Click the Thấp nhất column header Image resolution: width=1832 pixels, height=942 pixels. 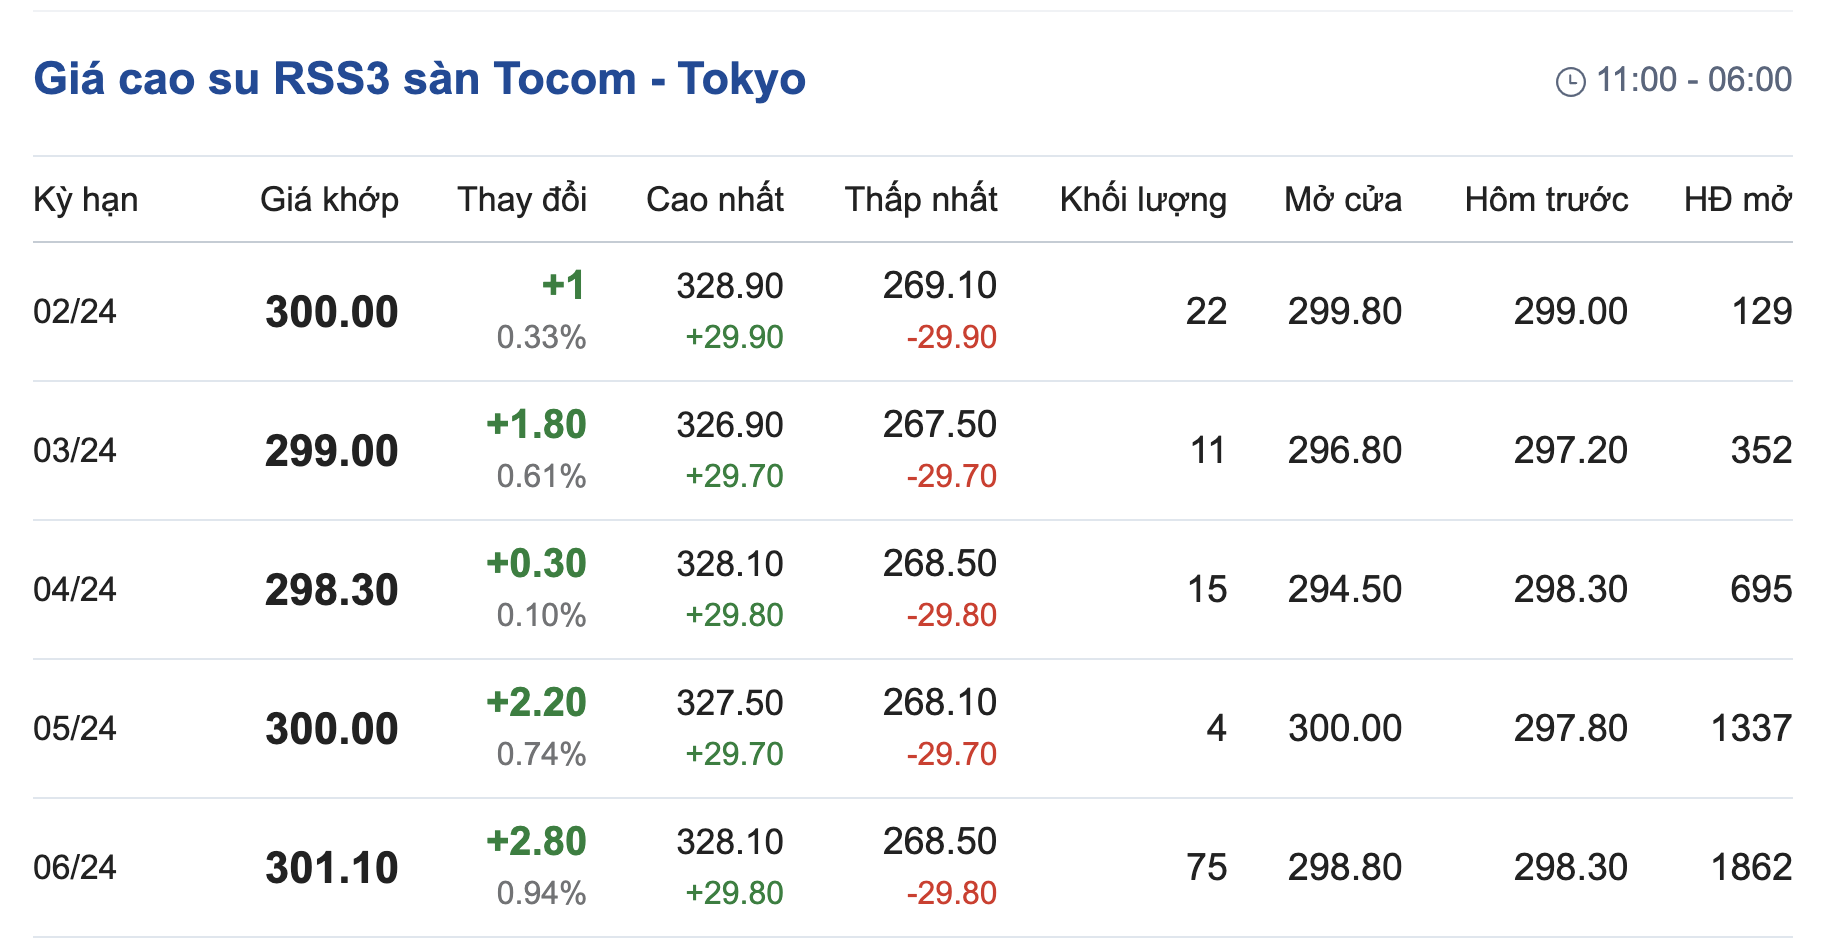(920, 200)
